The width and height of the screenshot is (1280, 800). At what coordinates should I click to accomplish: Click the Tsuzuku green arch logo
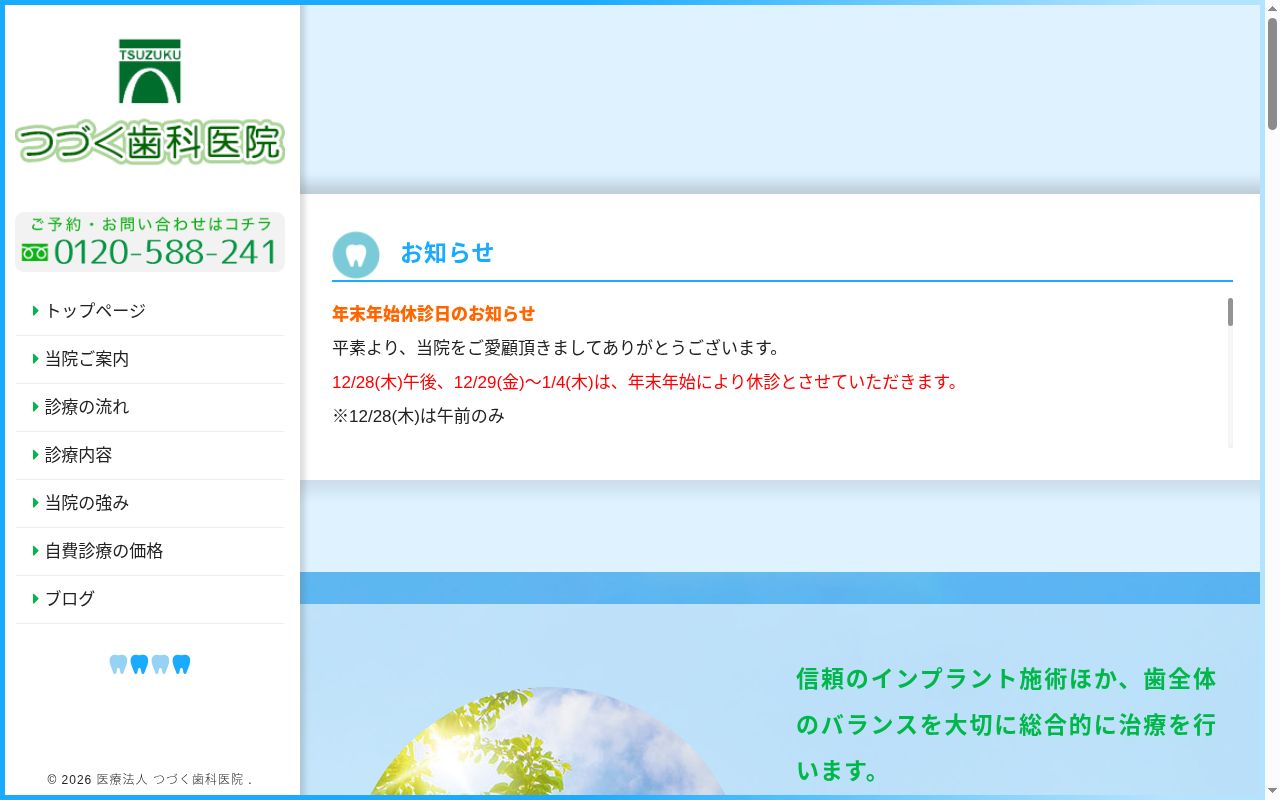pos(150,71)
